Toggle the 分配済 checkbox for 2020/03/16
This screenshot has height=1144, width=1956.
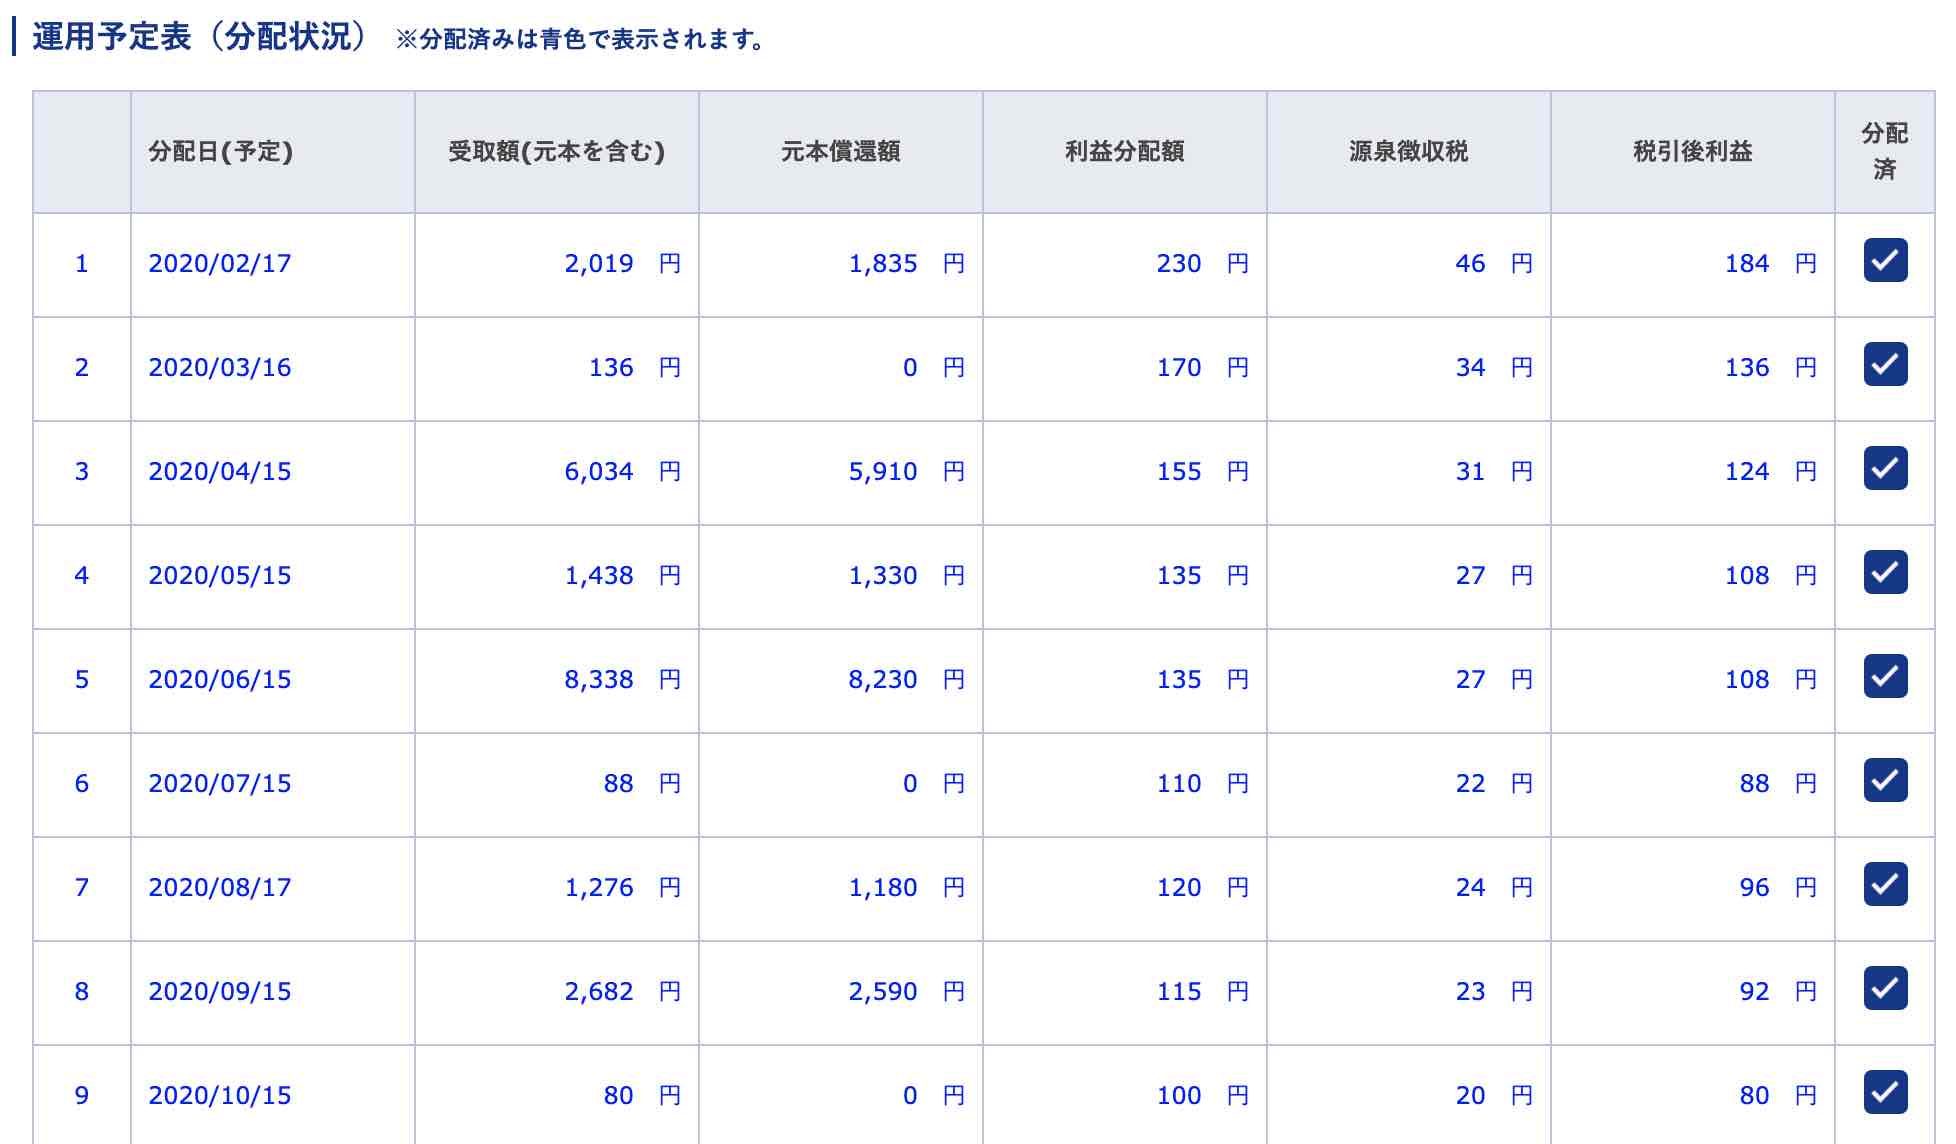coord(1885,364)
